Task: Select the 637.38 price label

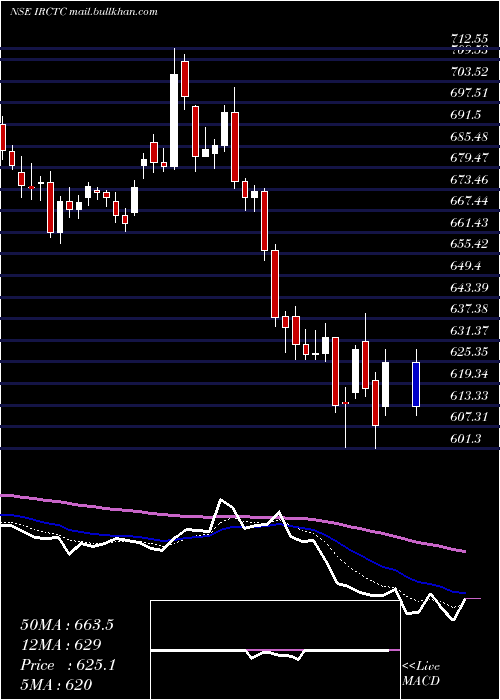Action: point(469,308)
